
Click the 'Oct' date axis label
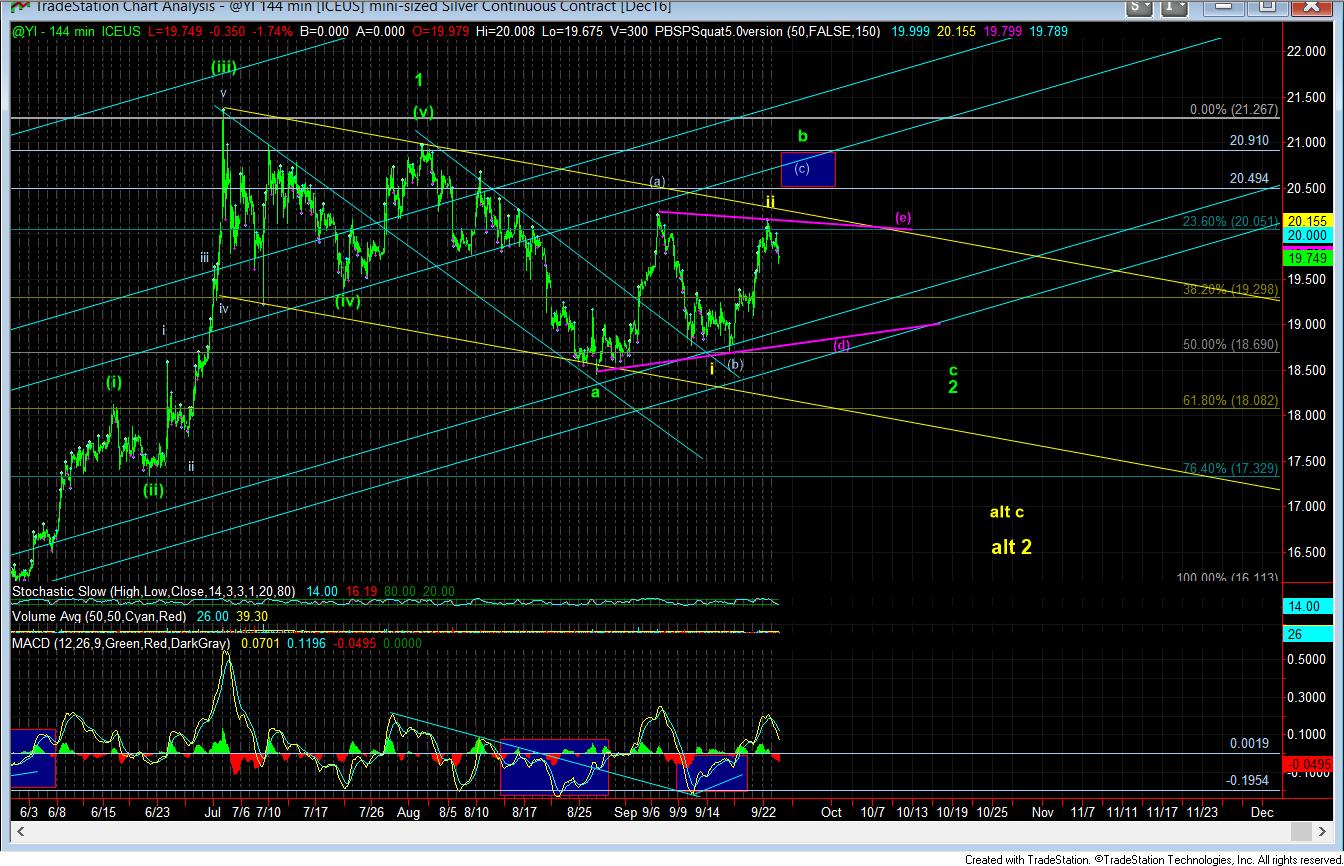tap(831, 812)
